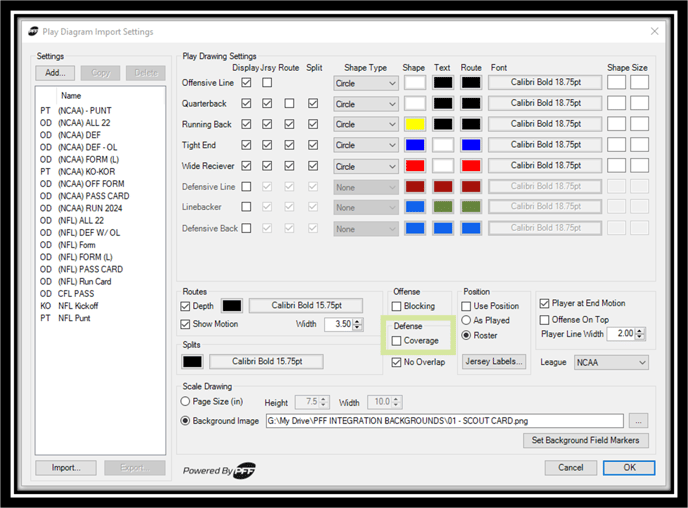This screenshot has width=688, height=508.
Task: Toggle Player at End Motion checkbox
Action: [x=545, y=304]
